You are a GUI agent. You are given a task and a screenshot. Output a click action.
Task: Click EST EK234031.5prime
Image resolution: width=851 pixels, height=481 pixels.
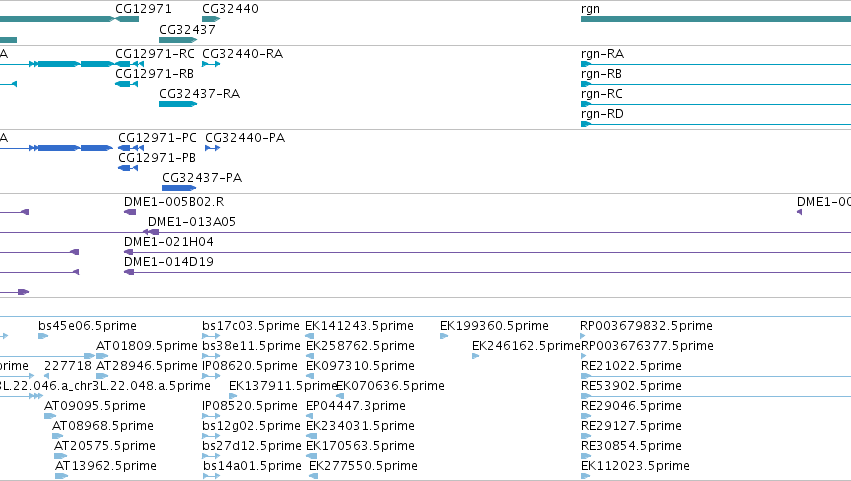click(x=360, y=426)
